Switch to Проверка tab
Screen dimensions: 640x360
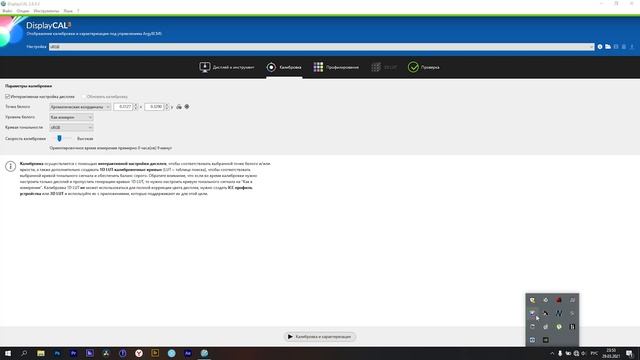coord(424,67)
